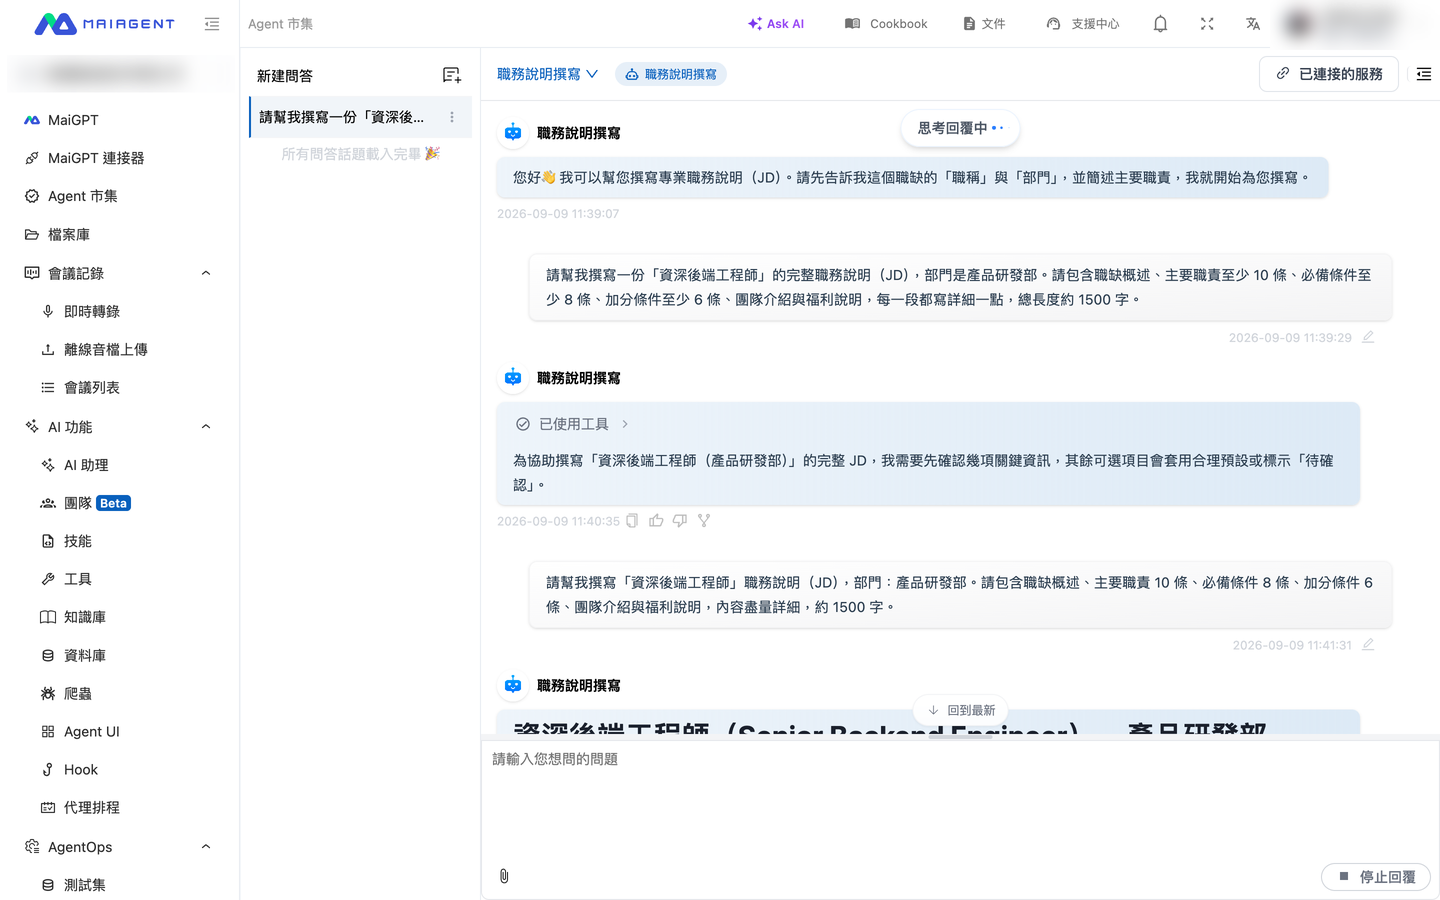This screenshot has width=1440, height=900.
Task: Click the 職務說明撰寫 agent tag pill
Action: pyautogui.click(x=671, y=74)
